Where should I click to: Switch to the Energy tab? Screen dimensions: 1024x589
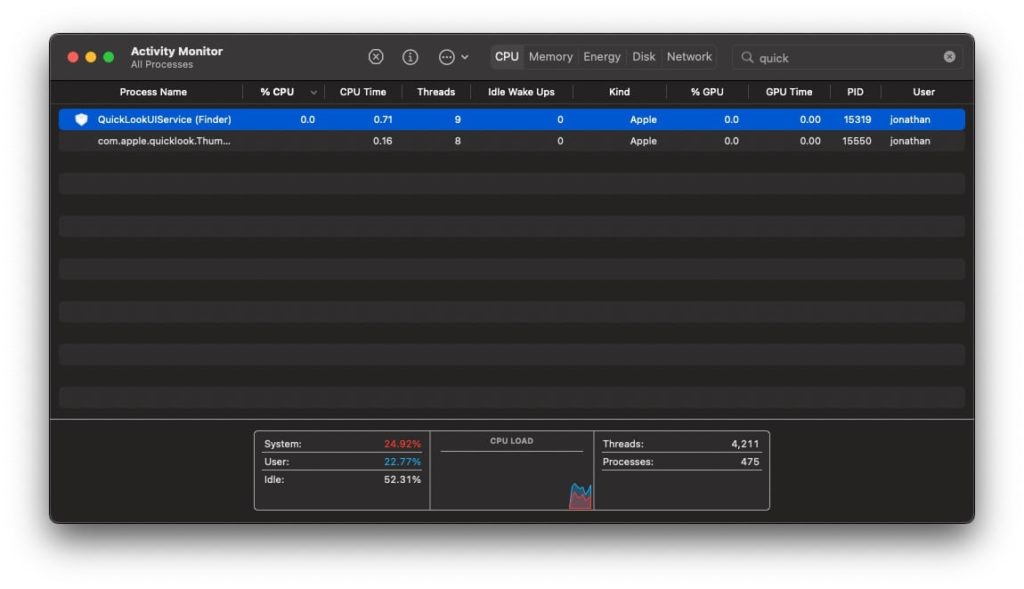pyautogui.click(x=601, y=57)
